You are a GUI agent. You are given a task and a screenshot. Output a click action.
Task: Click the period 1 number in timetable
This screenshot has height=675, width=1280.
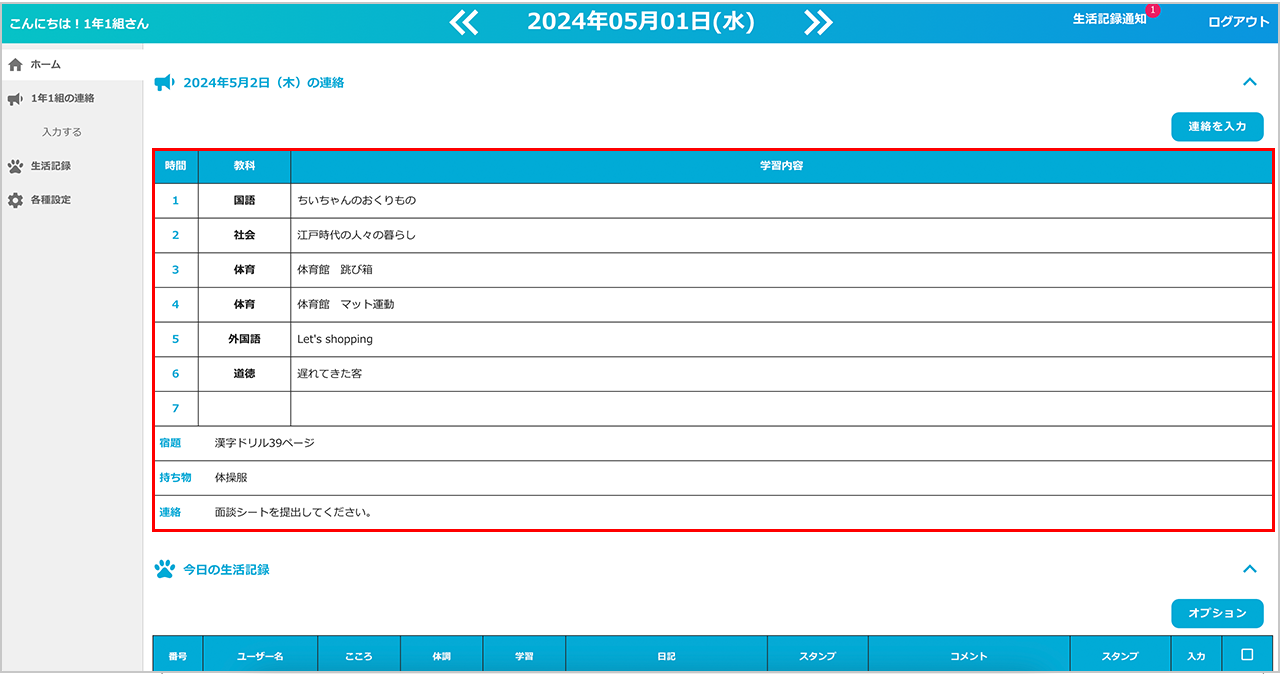(175, 200)
